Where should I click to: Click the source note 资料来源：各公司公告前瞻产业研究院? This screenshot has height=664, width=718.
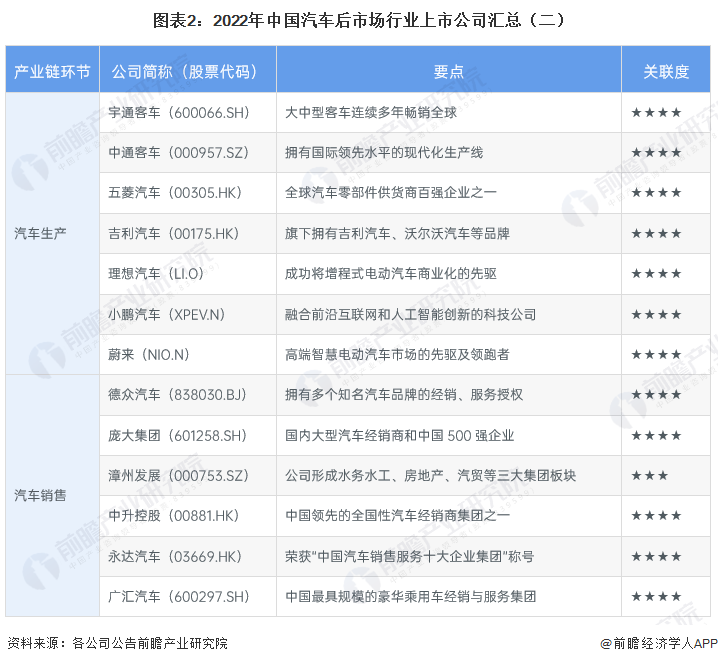[117, 643]
